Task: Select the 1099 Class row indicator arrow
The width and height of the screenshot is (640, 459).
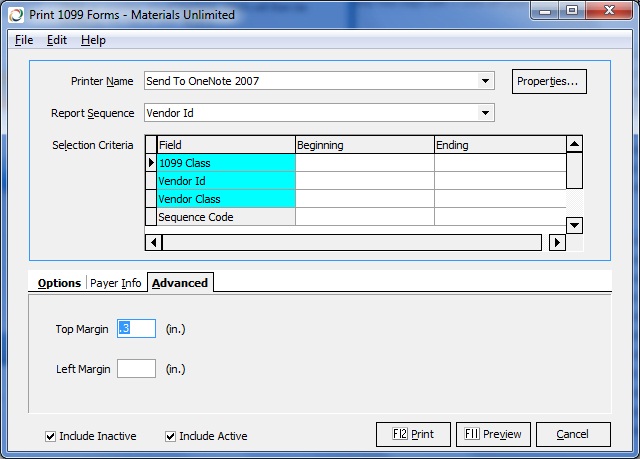Action: (x=151, y=163)
